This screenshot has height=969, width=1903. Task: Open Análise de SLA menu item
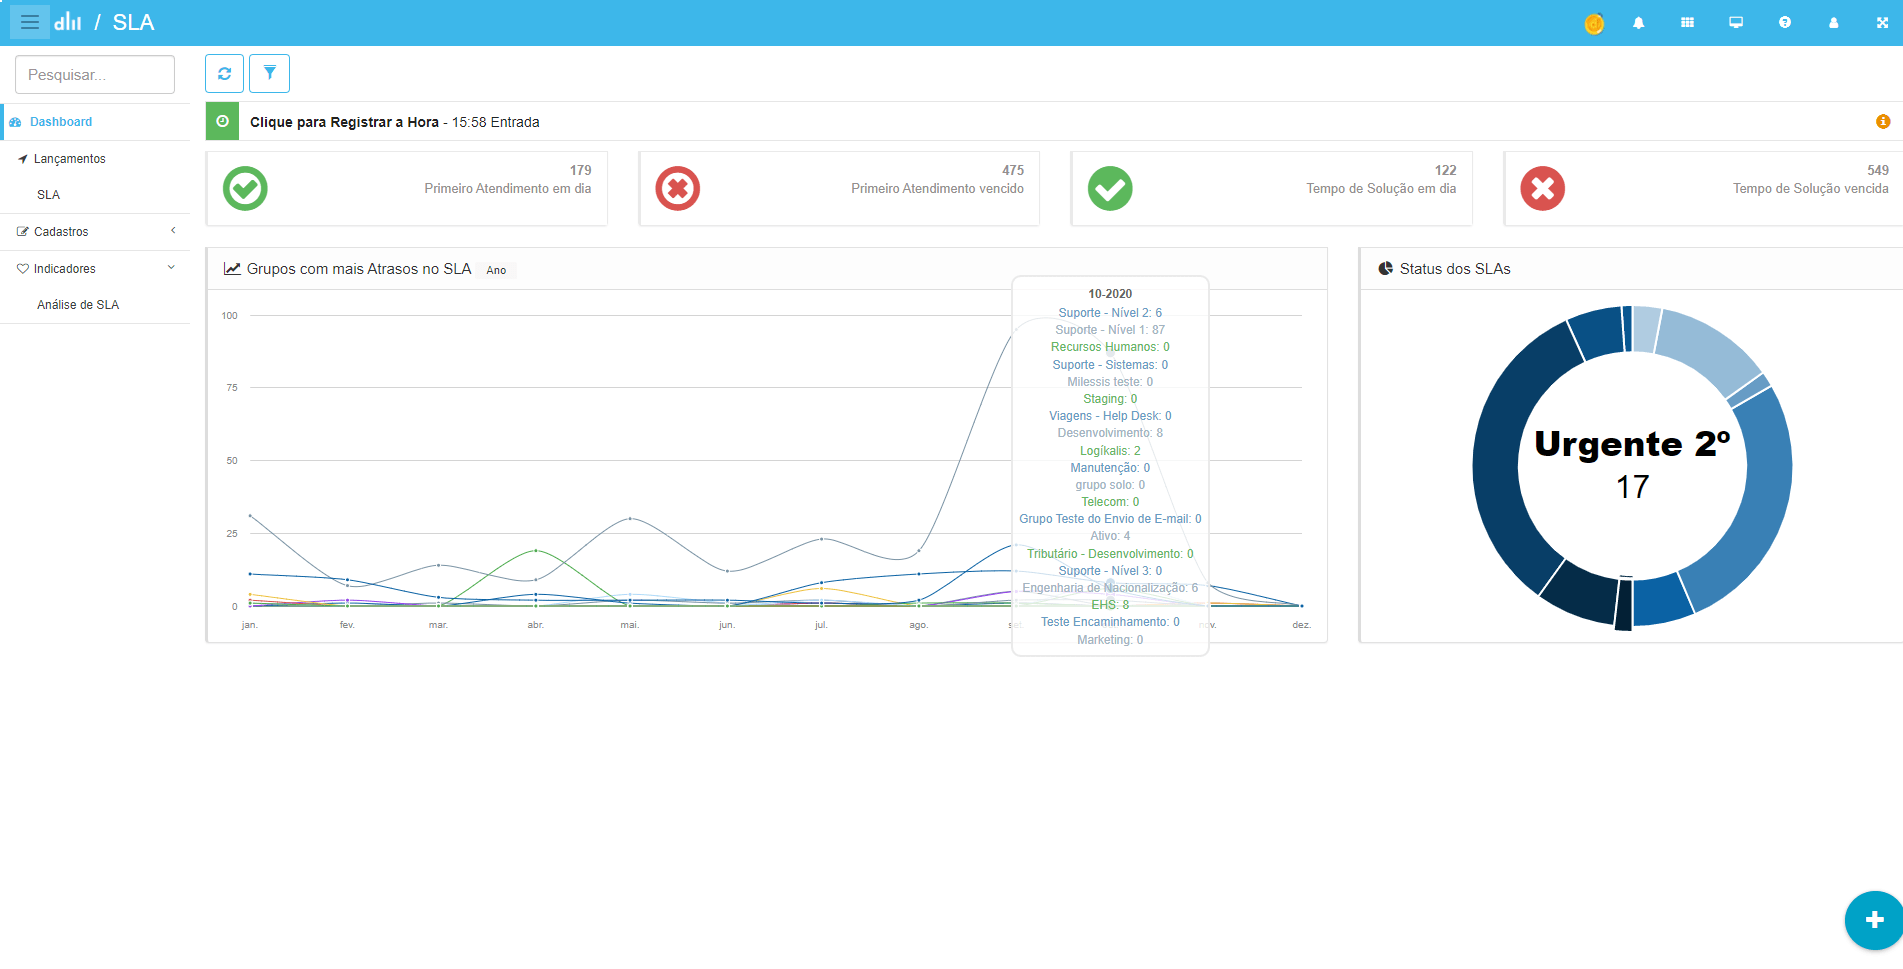click(x=78, y=305)
